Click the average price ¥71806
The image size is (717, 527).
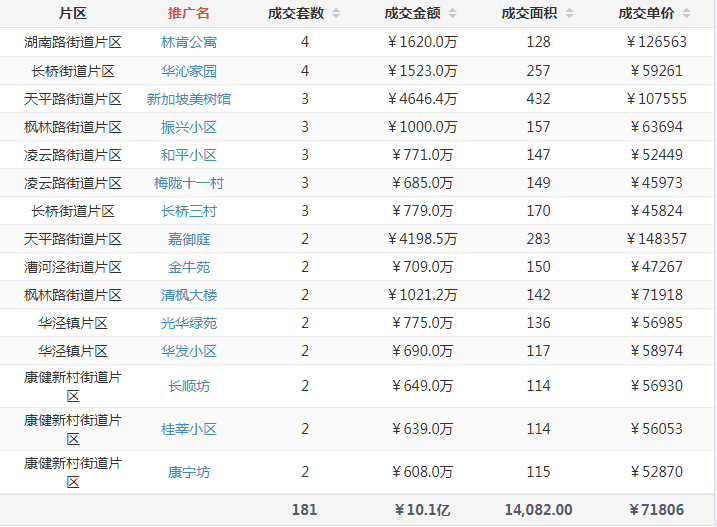click(656, 510)
